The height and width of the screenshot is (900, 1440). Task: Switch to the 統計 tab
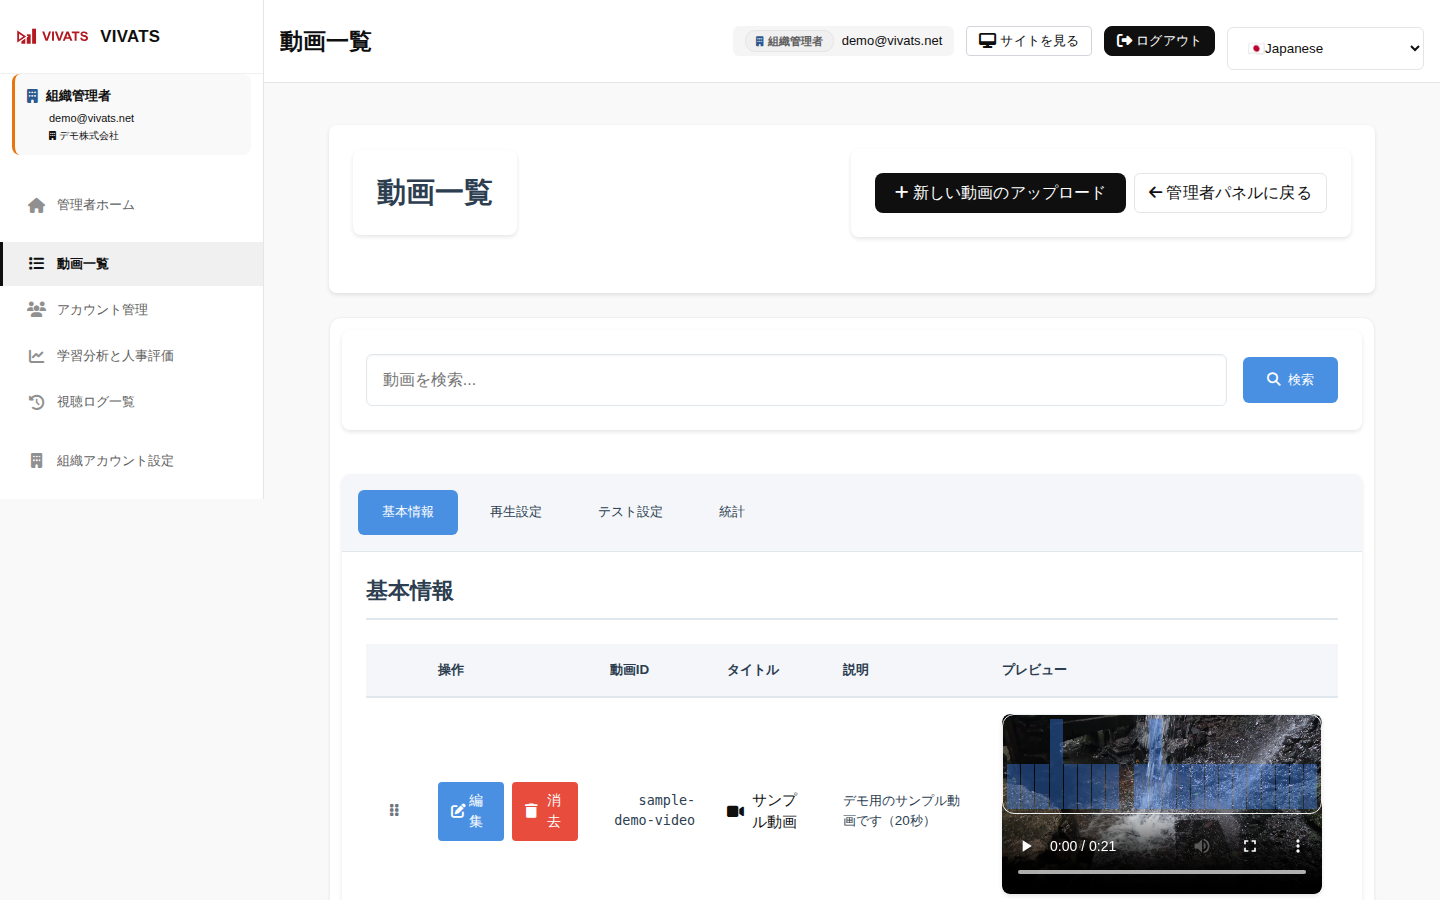click(732, 512)
